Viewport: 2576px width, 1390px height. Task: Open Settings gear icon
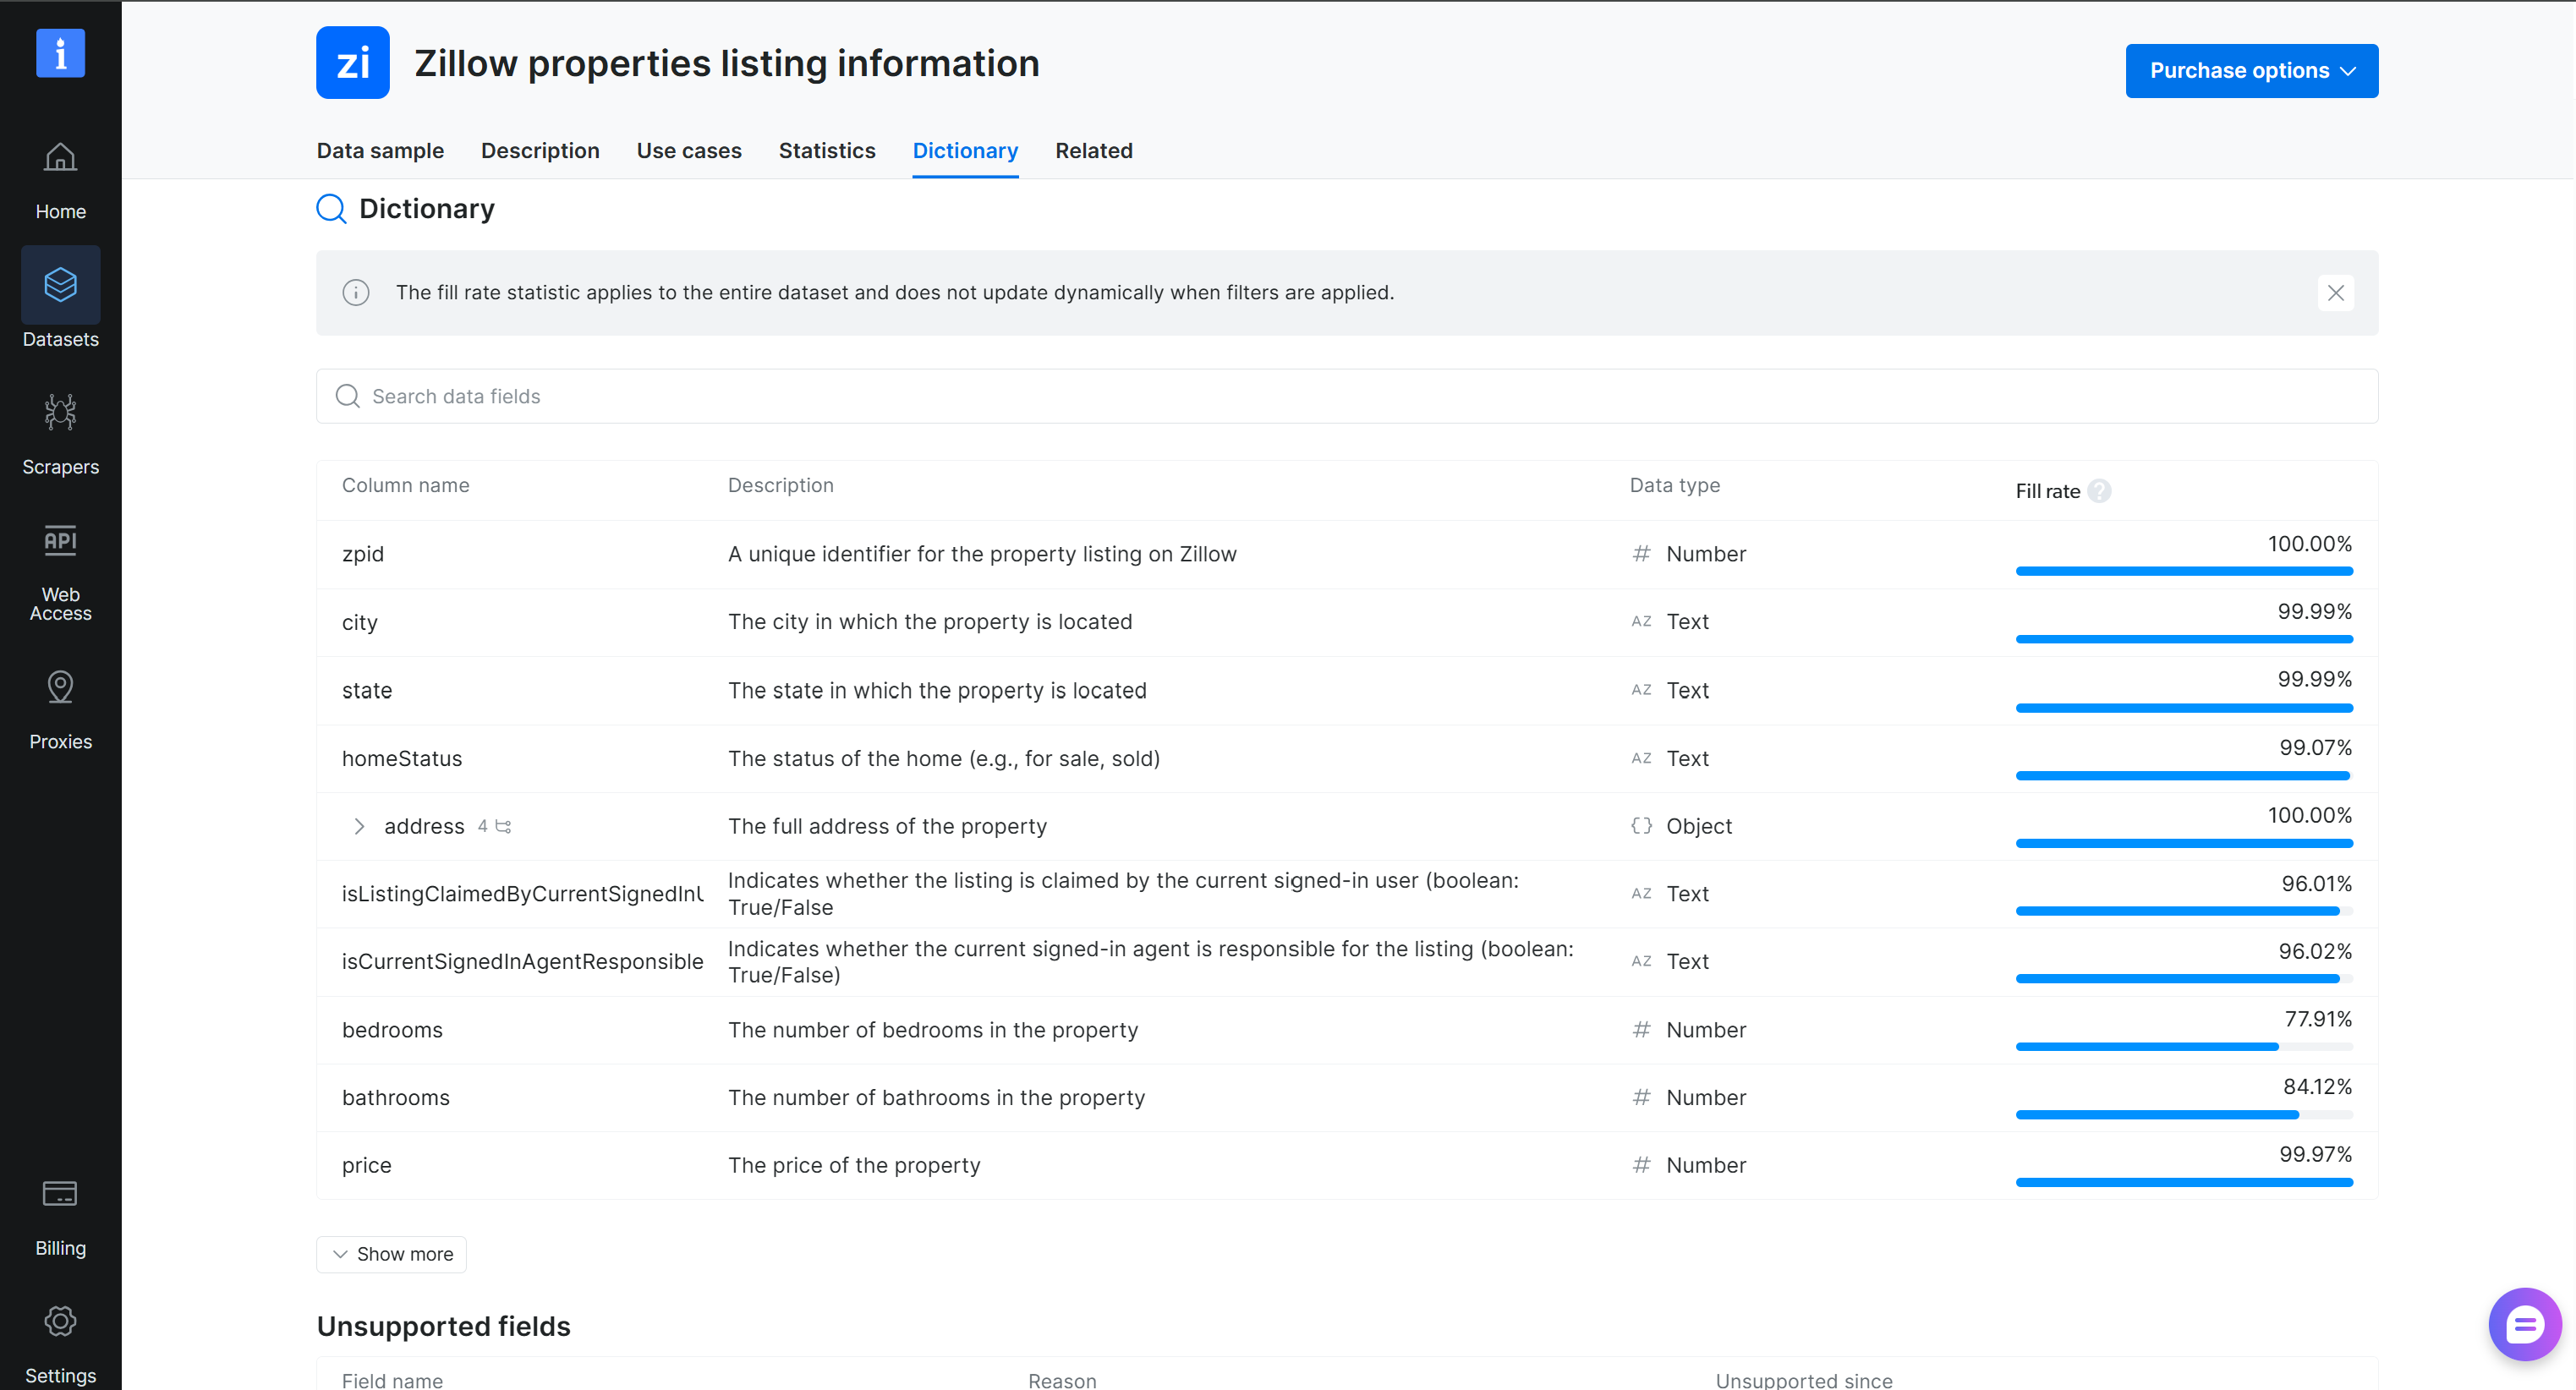point(60,1321)
